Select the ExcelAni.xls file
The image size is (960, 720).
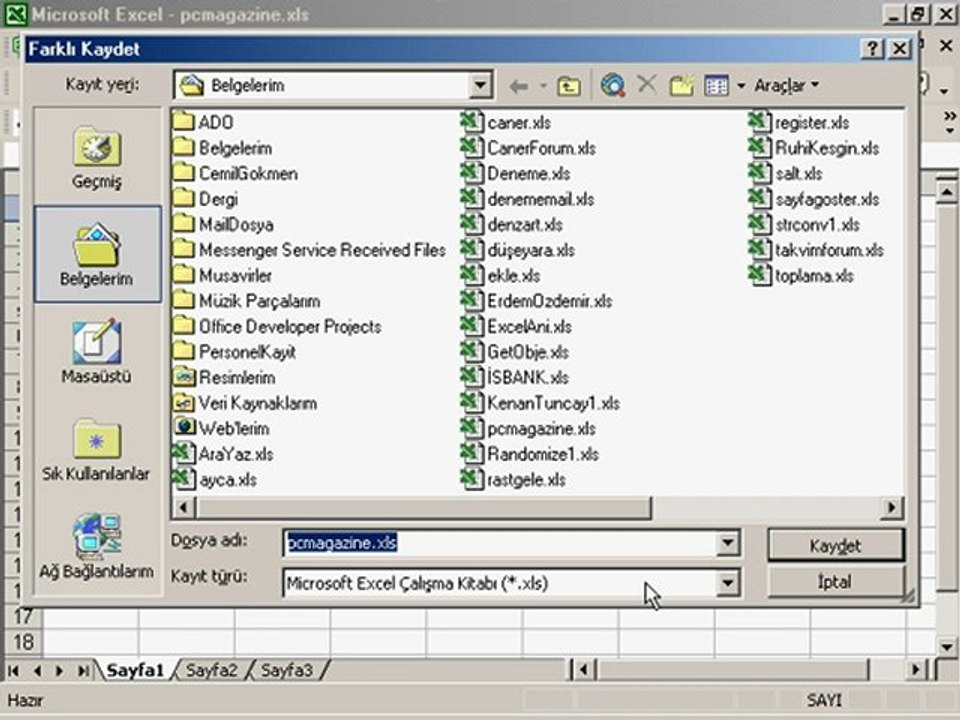(x=517, y=326)
